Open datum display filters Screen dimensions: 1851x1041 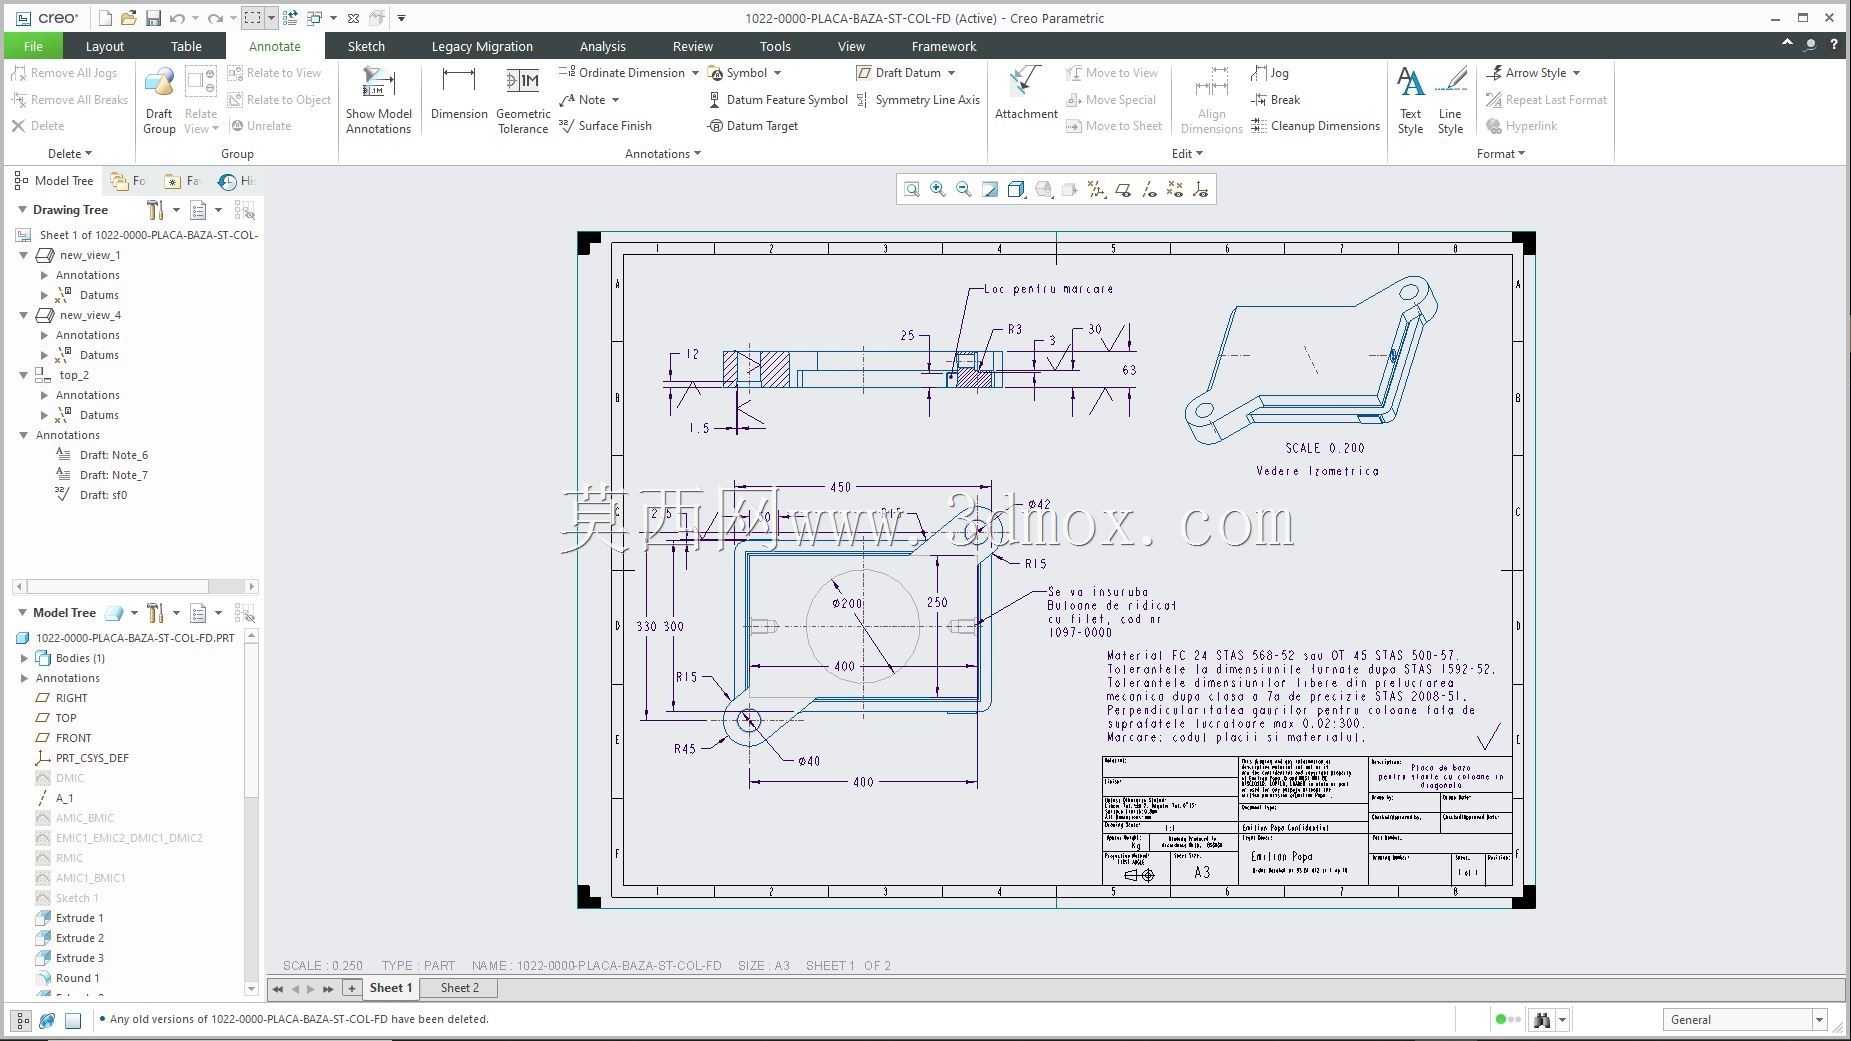tap(1096, 189)
